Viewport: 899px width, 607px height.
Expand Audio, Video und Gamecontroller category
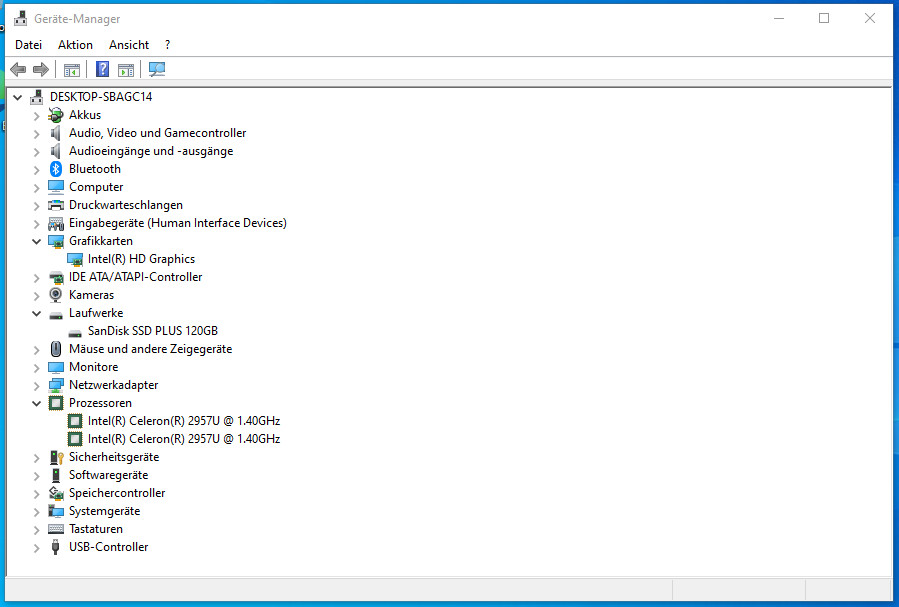click(x=37, y=134)
